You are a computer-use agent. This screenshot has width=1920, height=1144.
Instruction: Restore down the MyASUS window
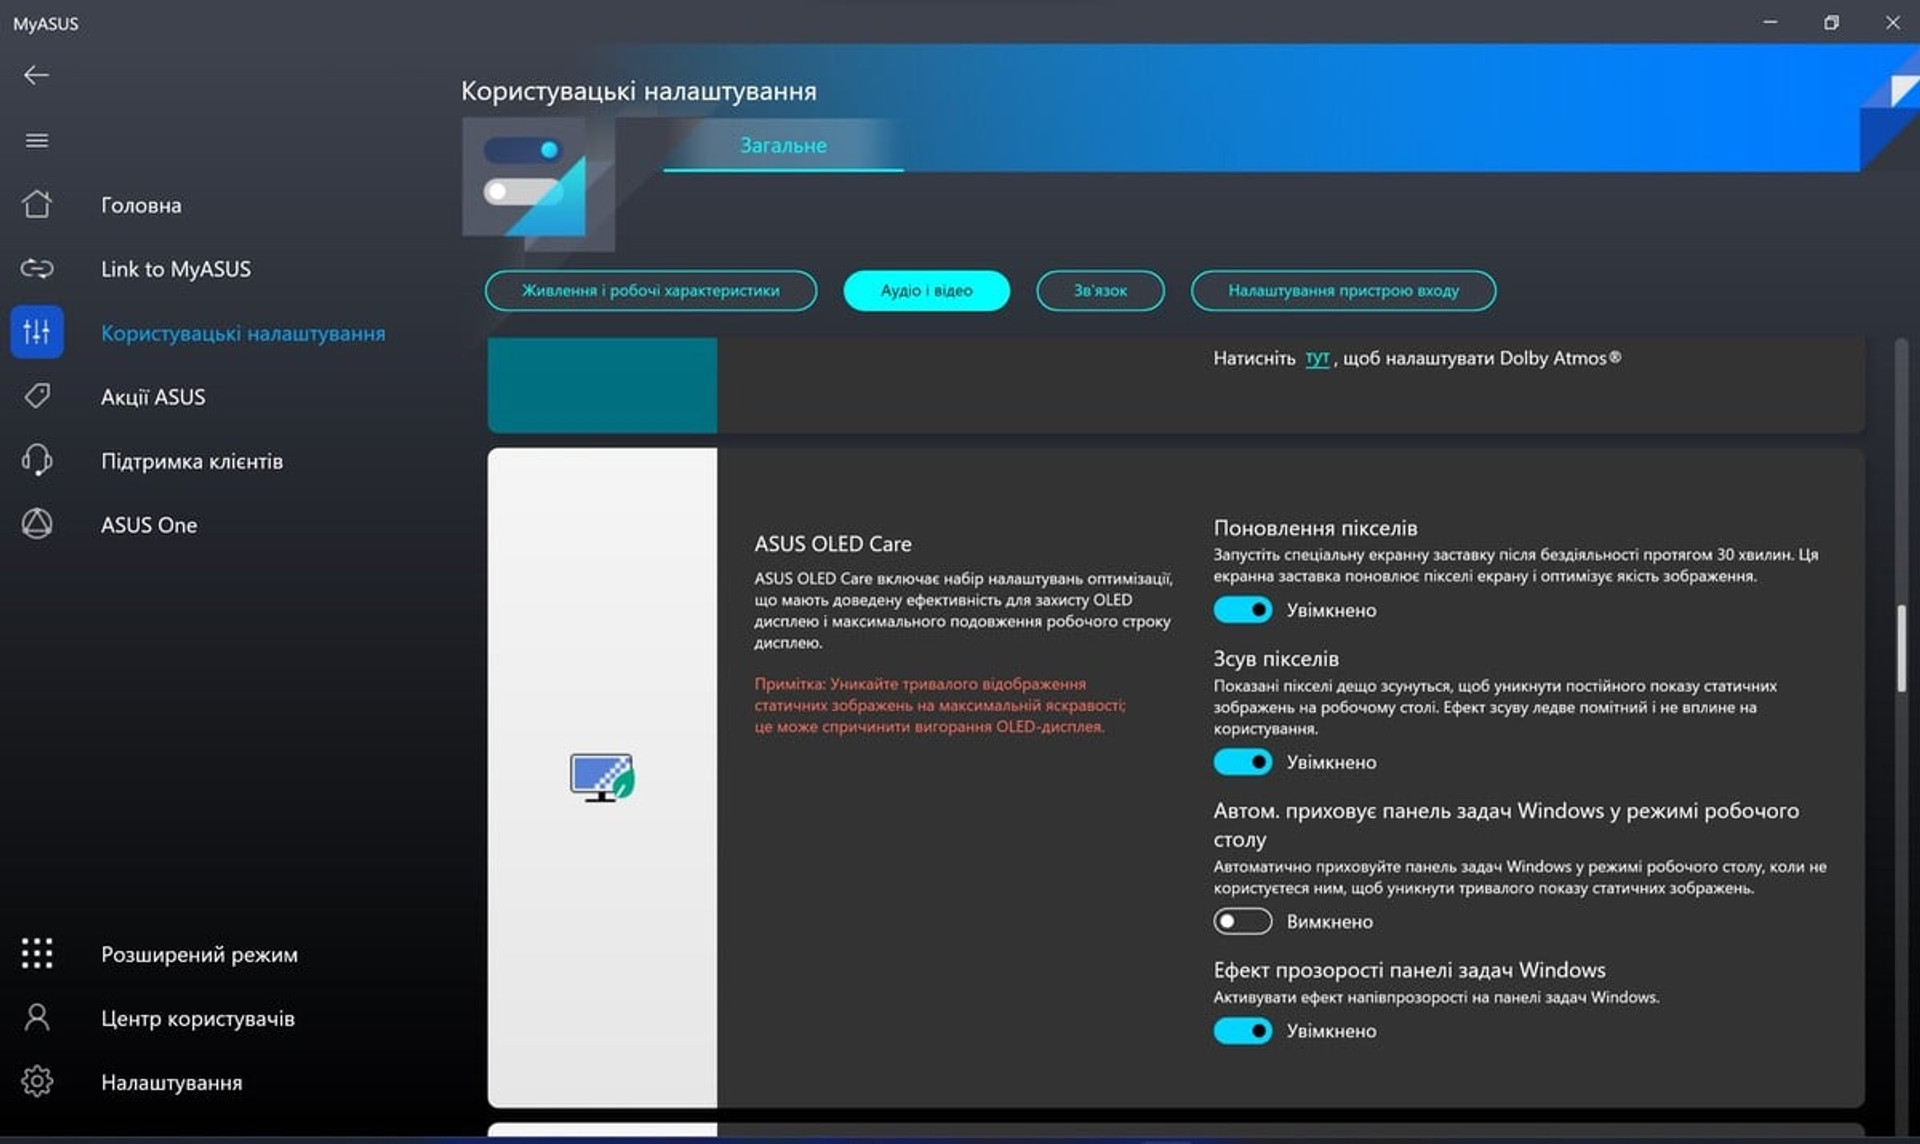(x=1831, y=22)
